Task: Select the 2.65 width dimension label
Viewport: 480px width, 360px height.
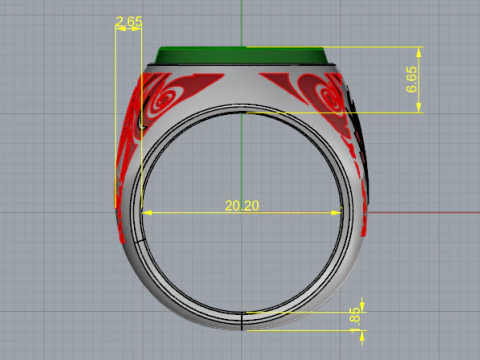Action: 129,22
